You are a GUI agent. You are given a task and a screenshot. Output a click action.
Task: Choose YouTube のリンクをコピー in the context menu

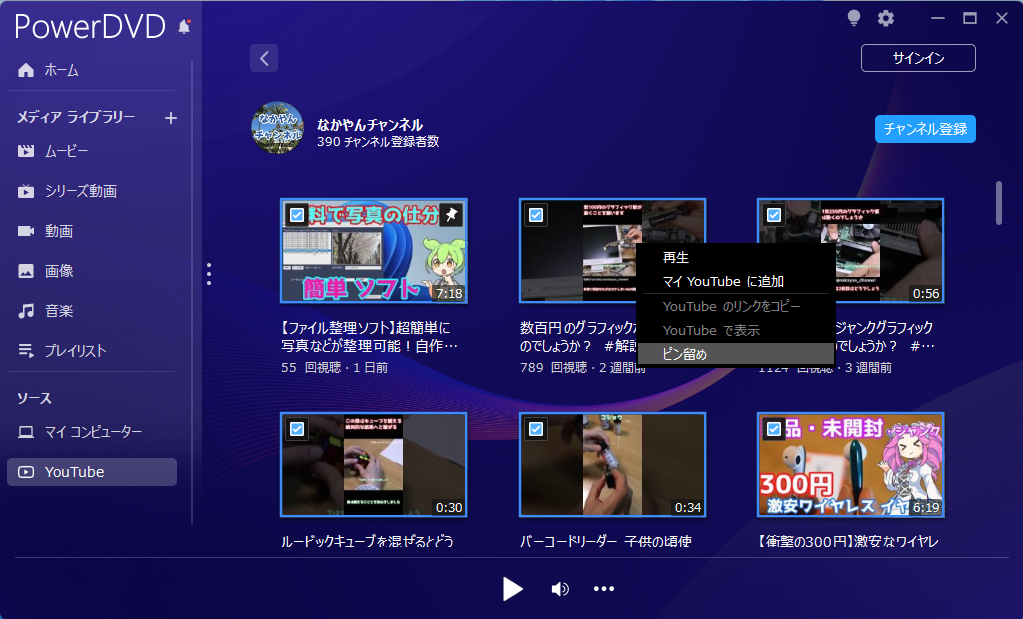click(x=735, y=306)
